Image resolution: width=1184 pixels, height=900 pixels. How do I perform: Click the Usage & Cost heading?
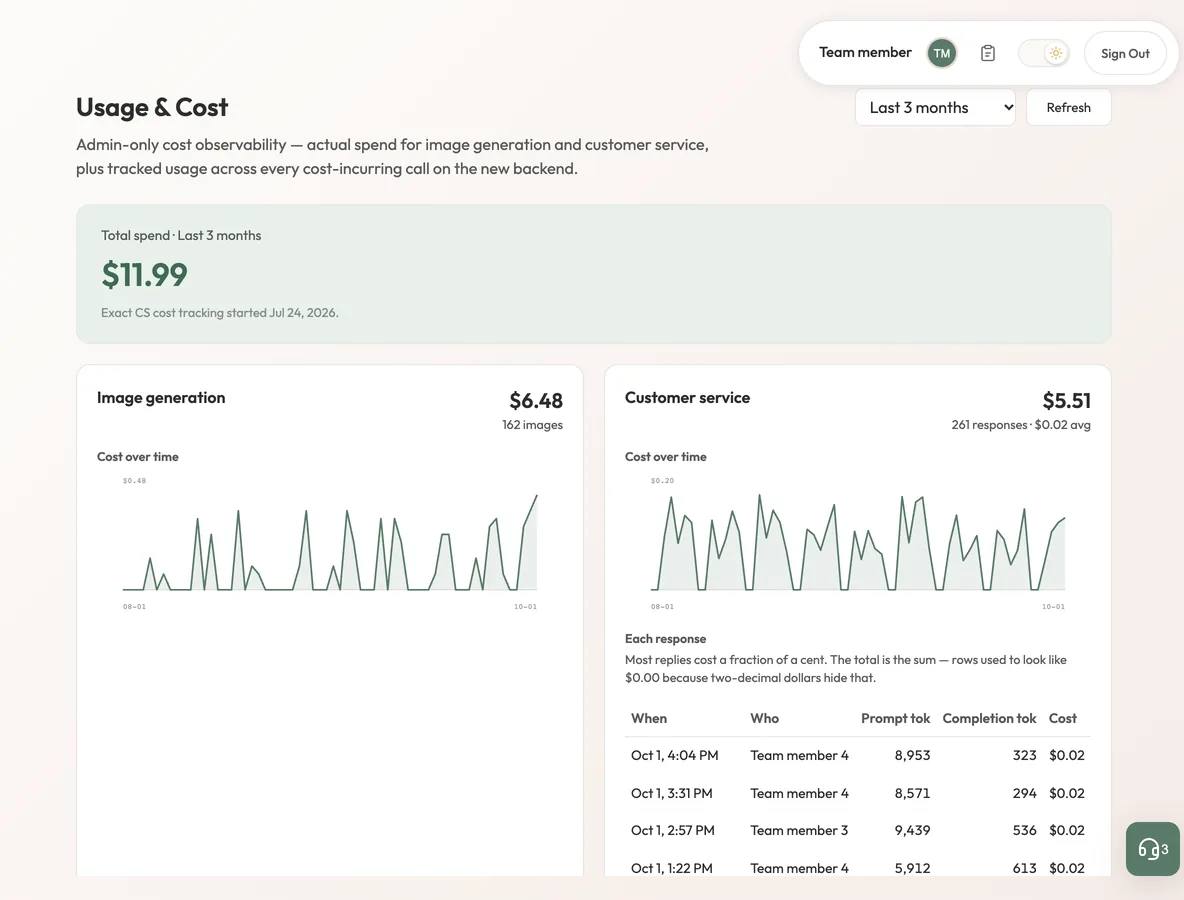click(x=152, y=107)
